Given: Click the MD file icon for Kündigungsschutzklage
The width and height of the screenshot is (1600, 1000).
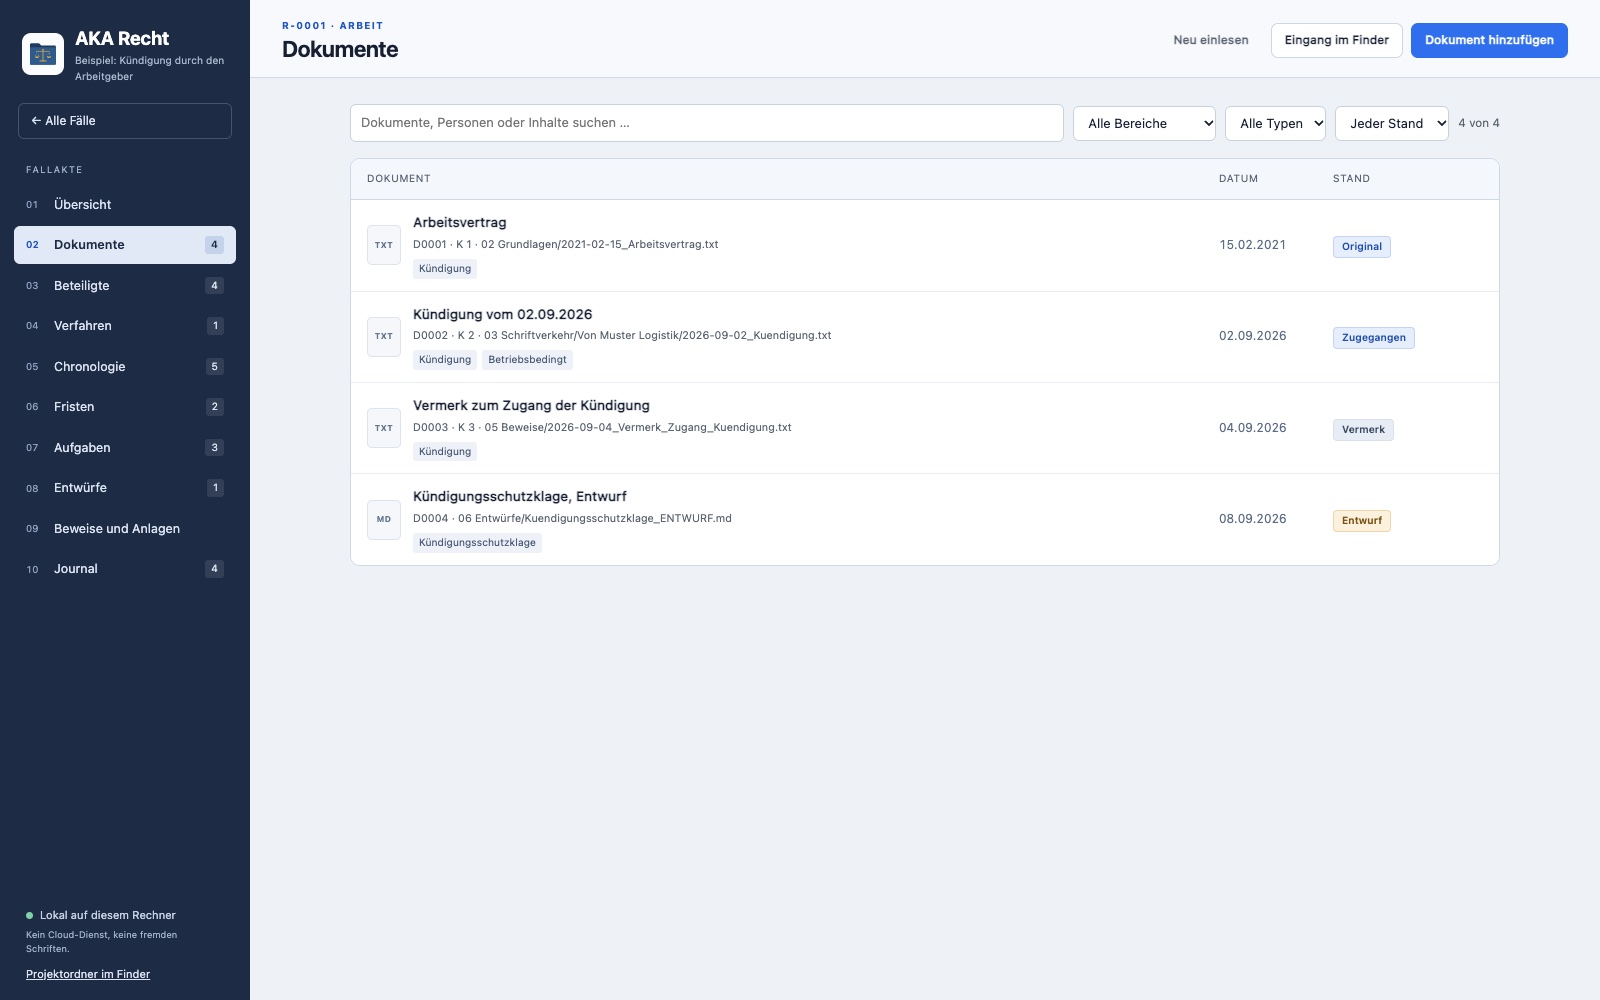Looking at the screenshot, I should click(384, 519).
